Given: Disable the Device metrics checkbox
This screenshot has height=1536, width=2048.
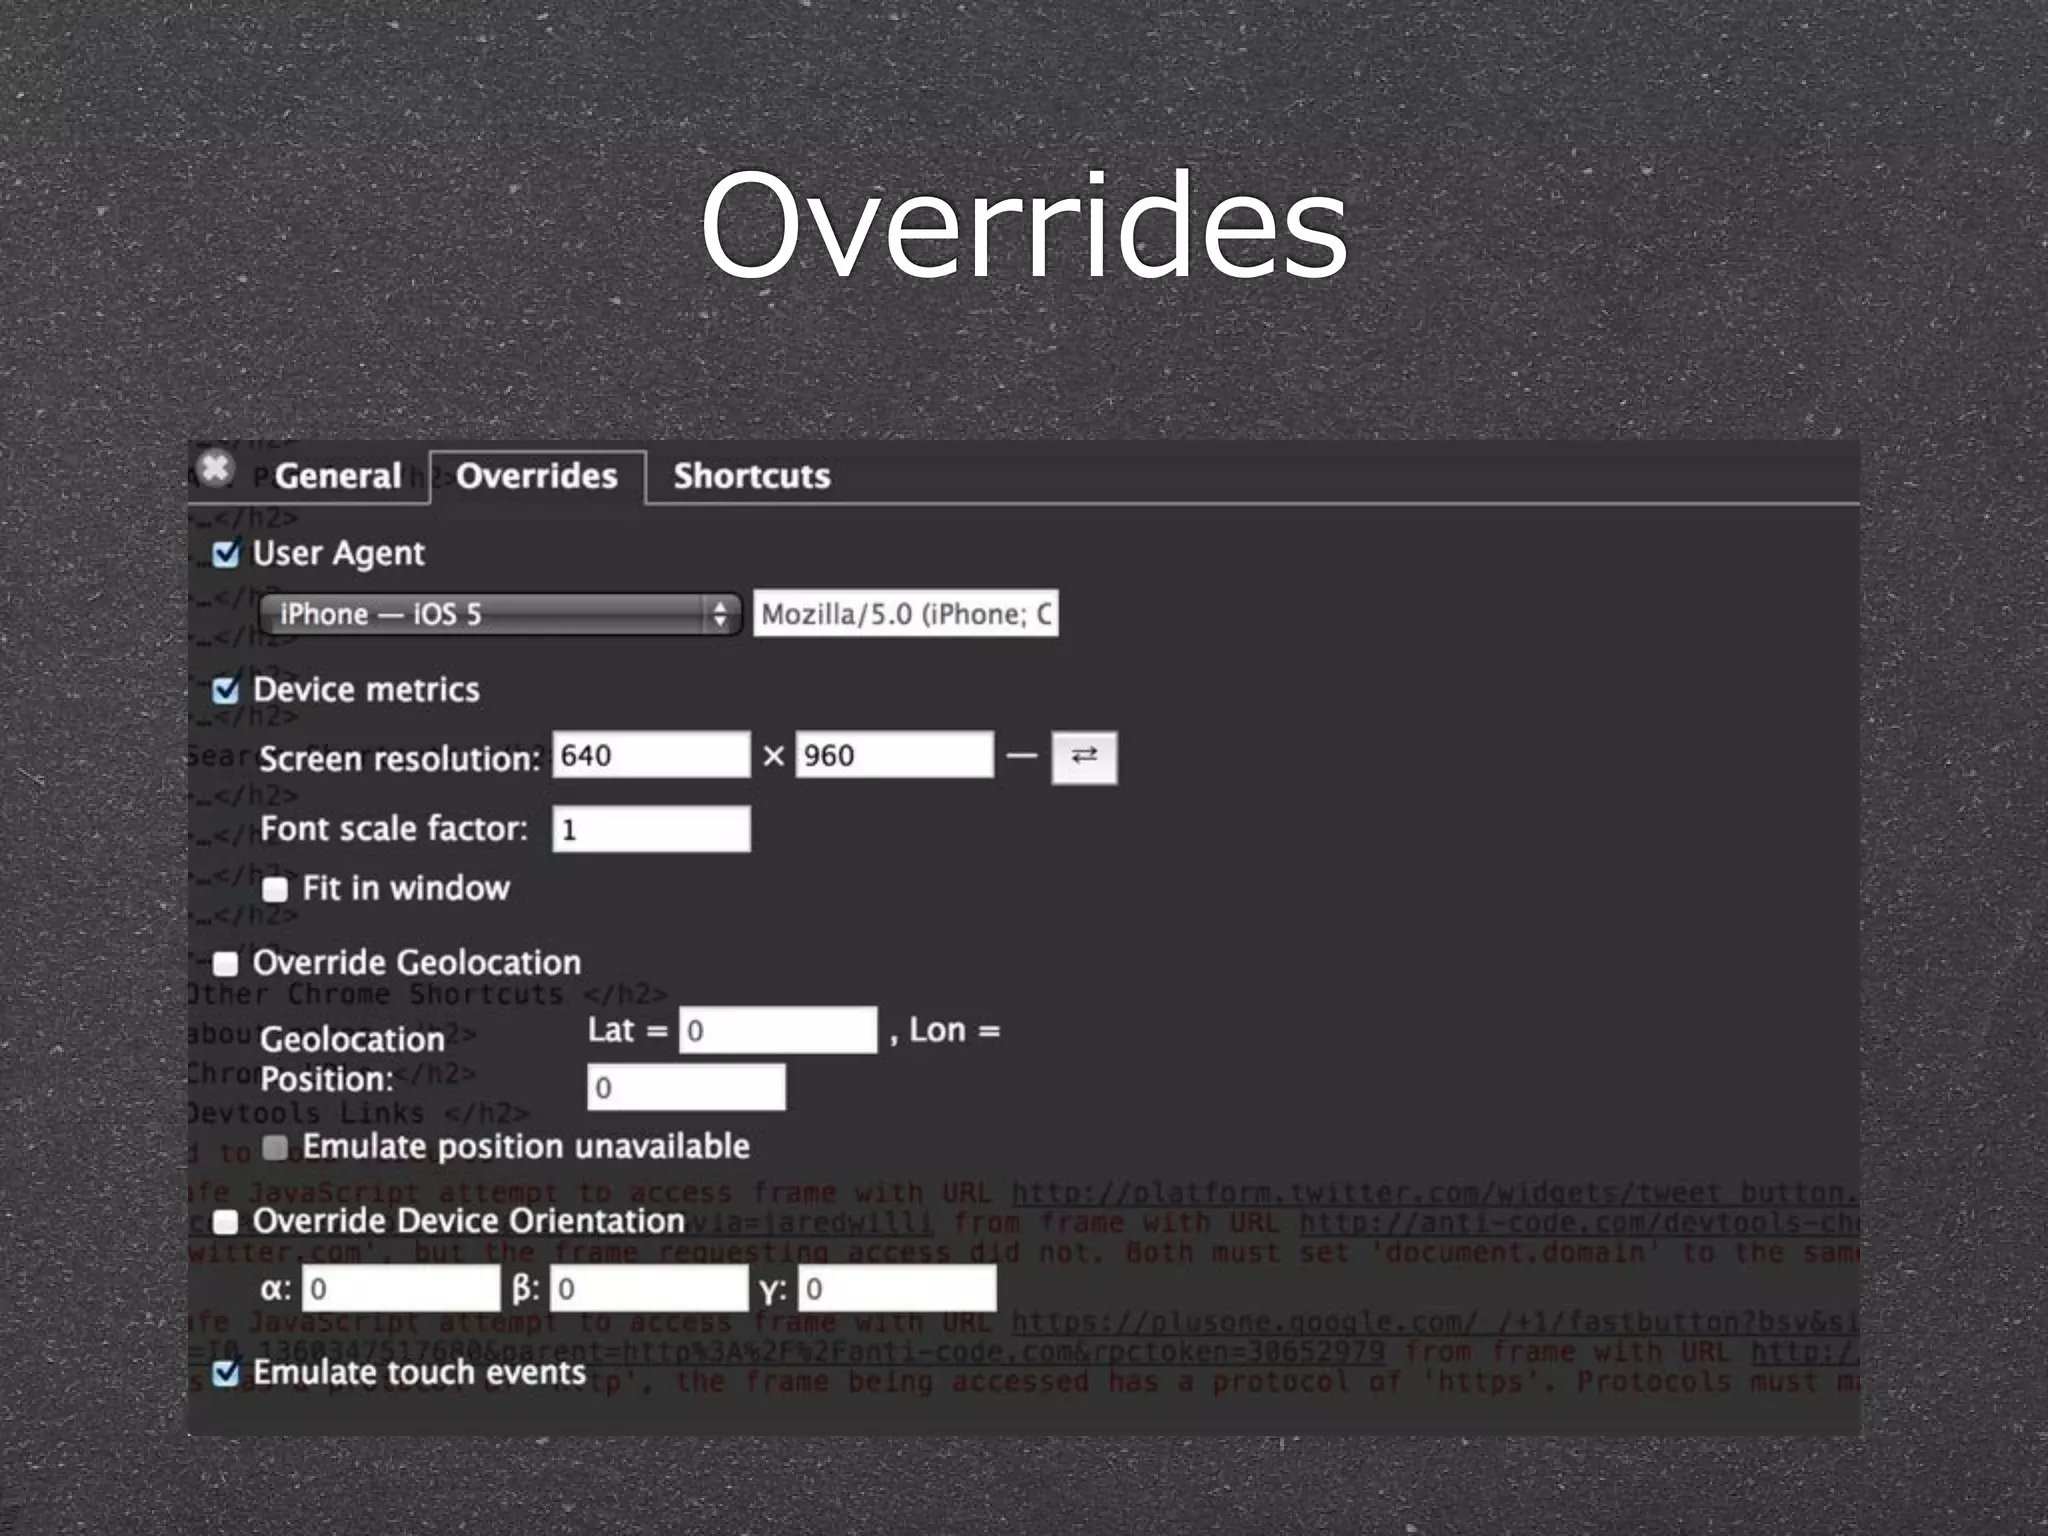Looking at the screenshot, I should click(x=227, y=690).
